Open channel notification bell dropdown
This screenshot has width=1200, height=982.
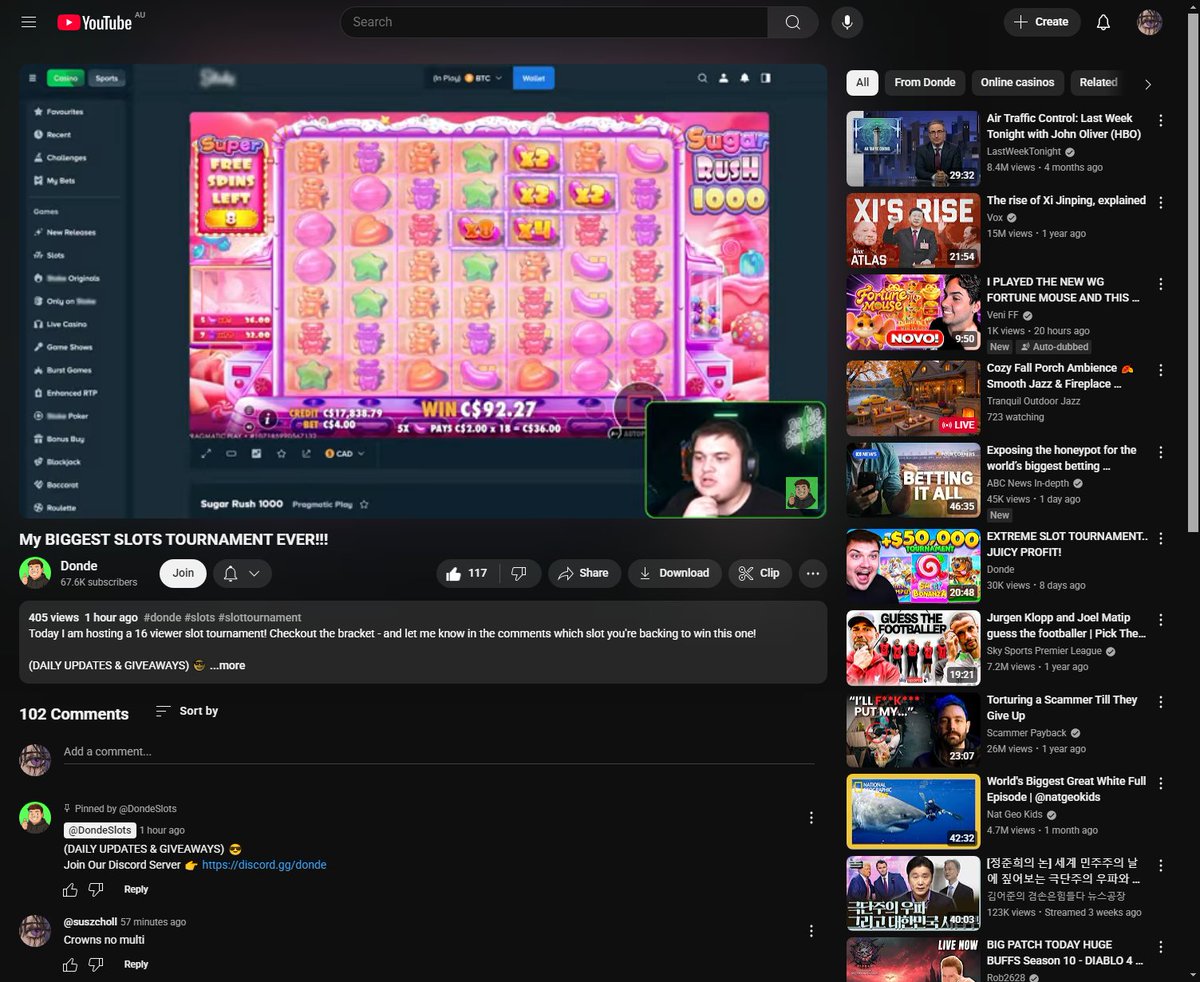(x=242, y=573)
